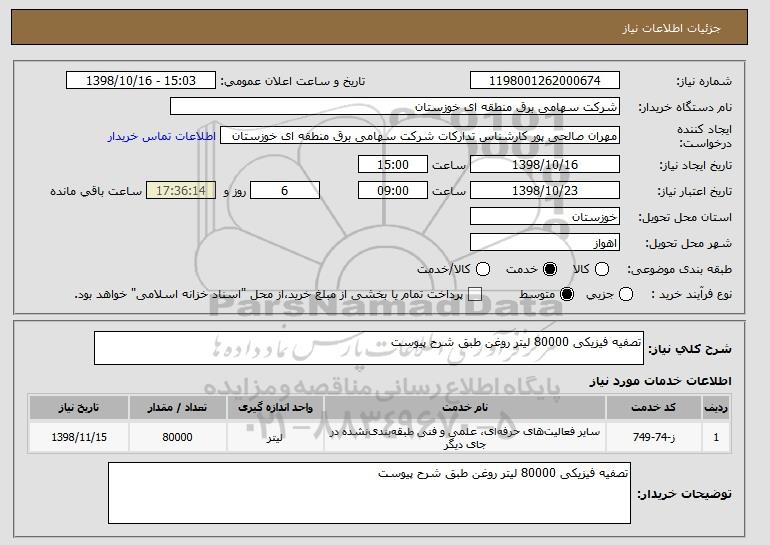This screenshot has height=545, width=770.
Task: Click the 1398/10/16 creation date field
Action: coord(545,164)
